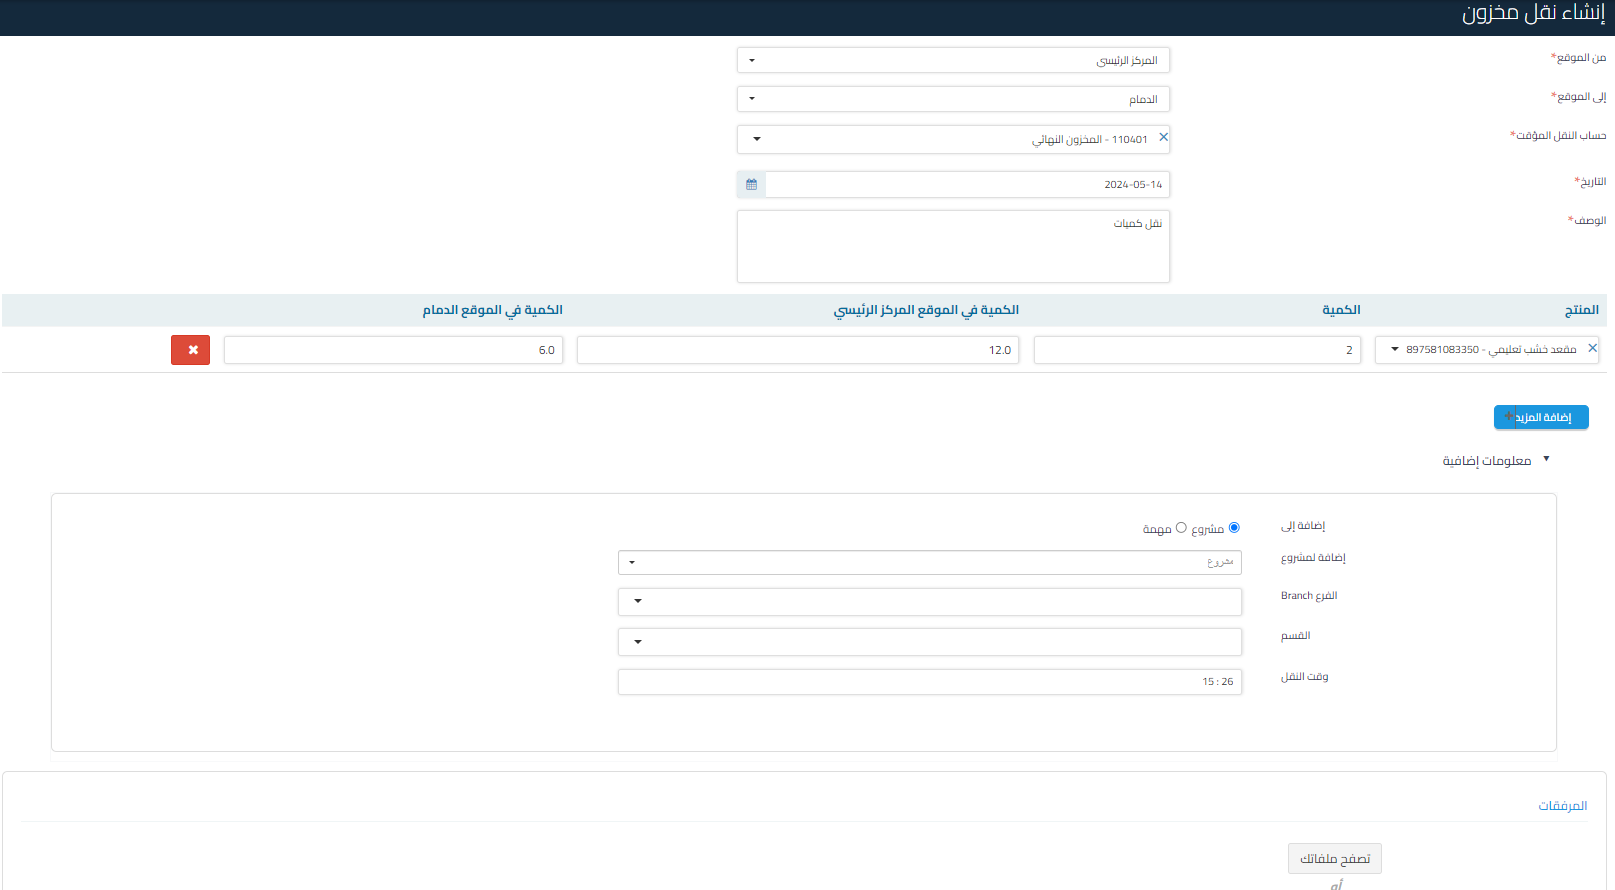Viewport: 1615px width, 890px height.
Task: Click the المنتج column header
Action: coord(1582,310)
